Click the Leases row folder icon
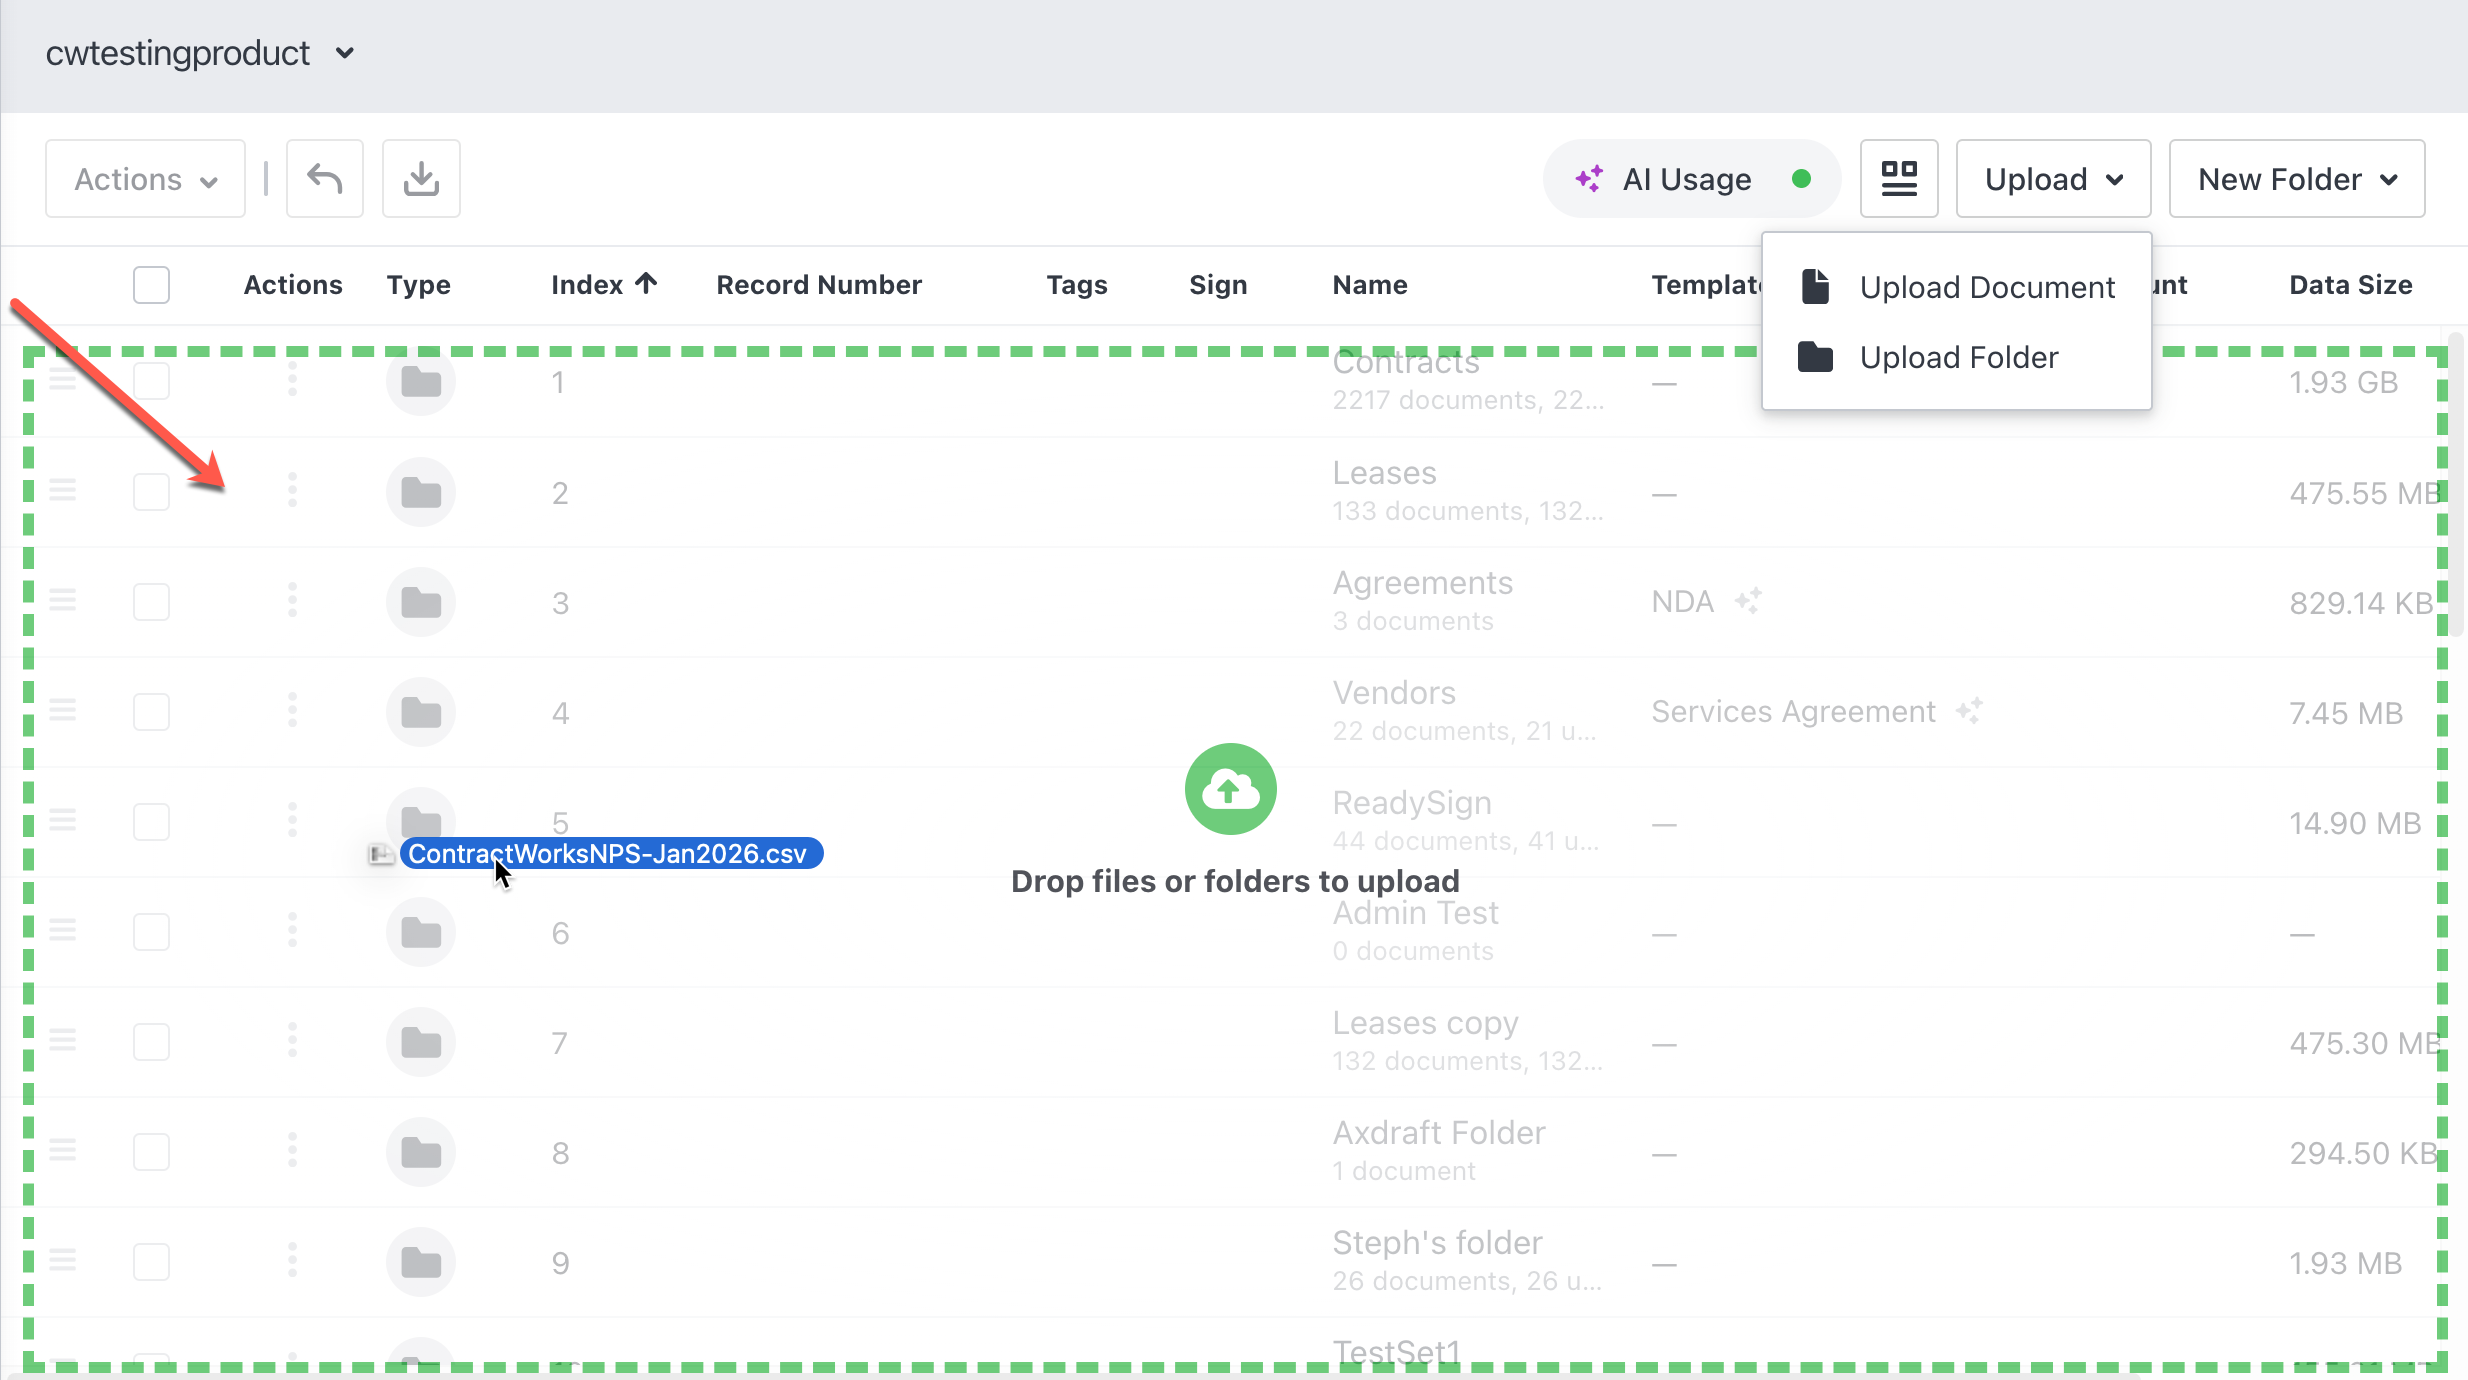Viewport: 2468px width, 1380px height. [421, 492]
